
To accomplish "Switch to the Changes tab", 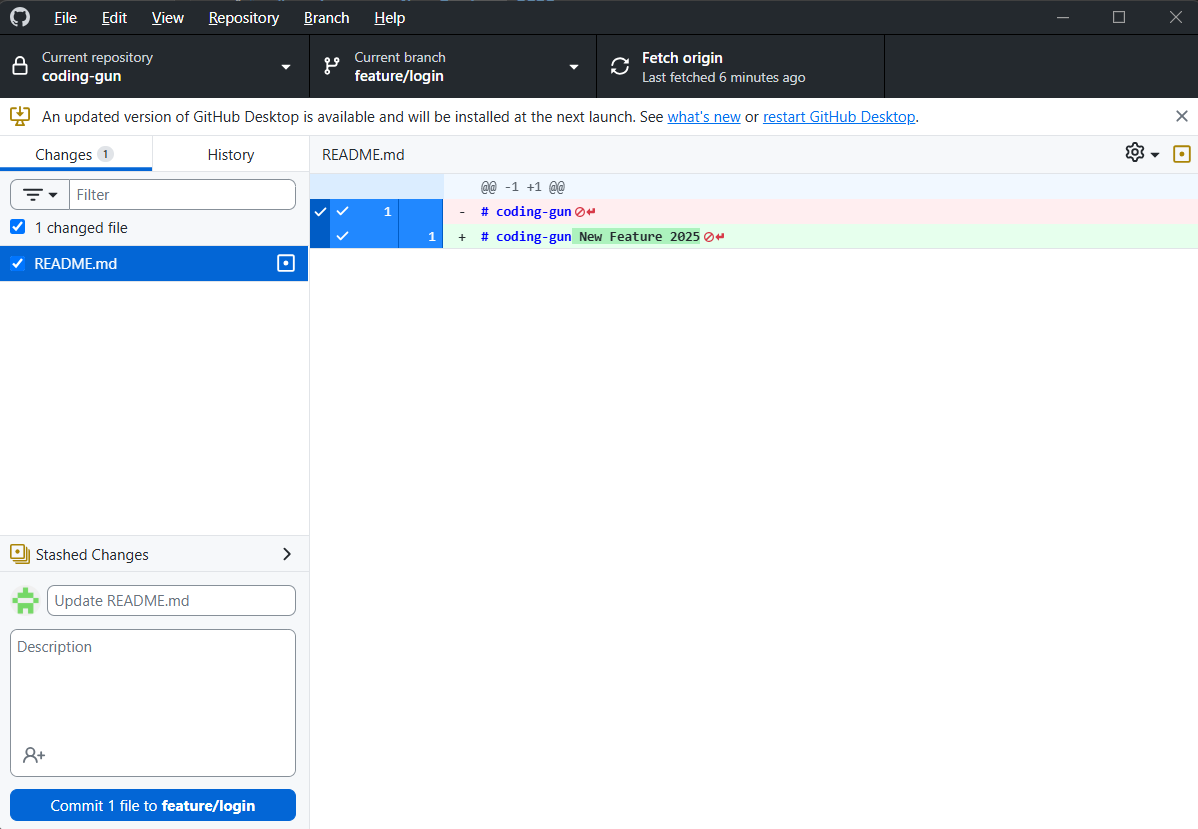I will [x=76, y=154].
